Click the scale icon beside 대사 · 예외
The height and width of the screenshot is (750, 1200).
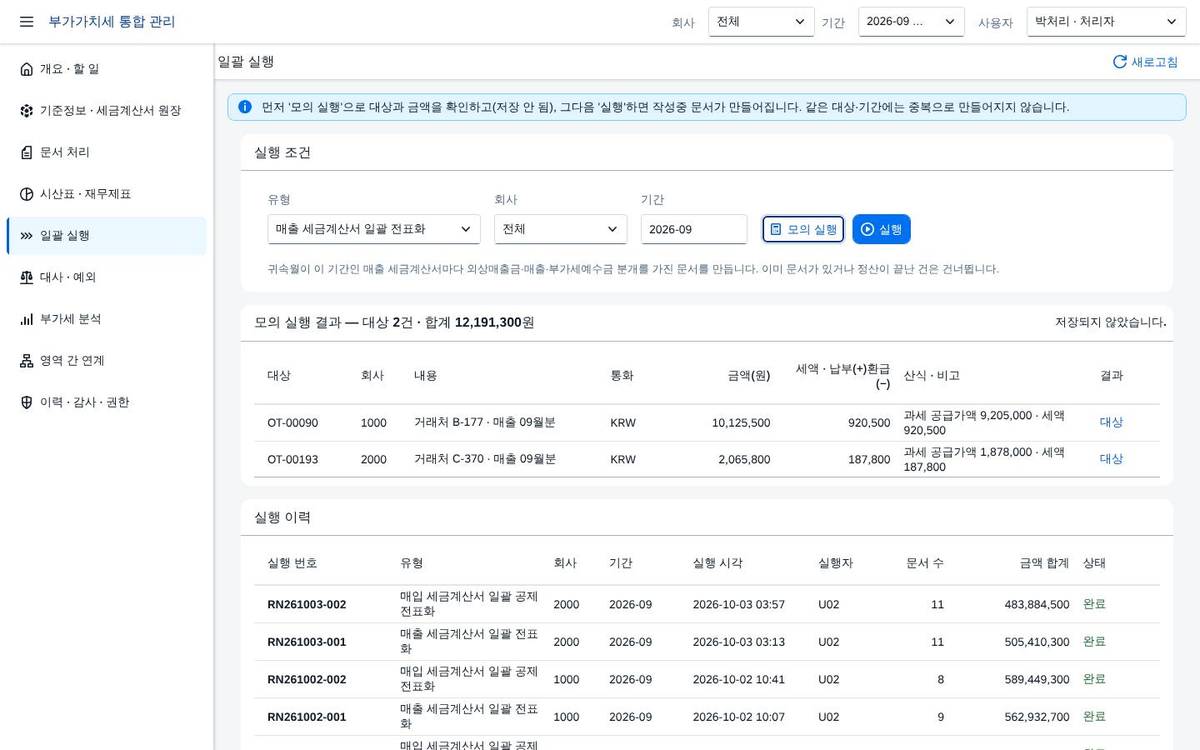click(27, 277)
